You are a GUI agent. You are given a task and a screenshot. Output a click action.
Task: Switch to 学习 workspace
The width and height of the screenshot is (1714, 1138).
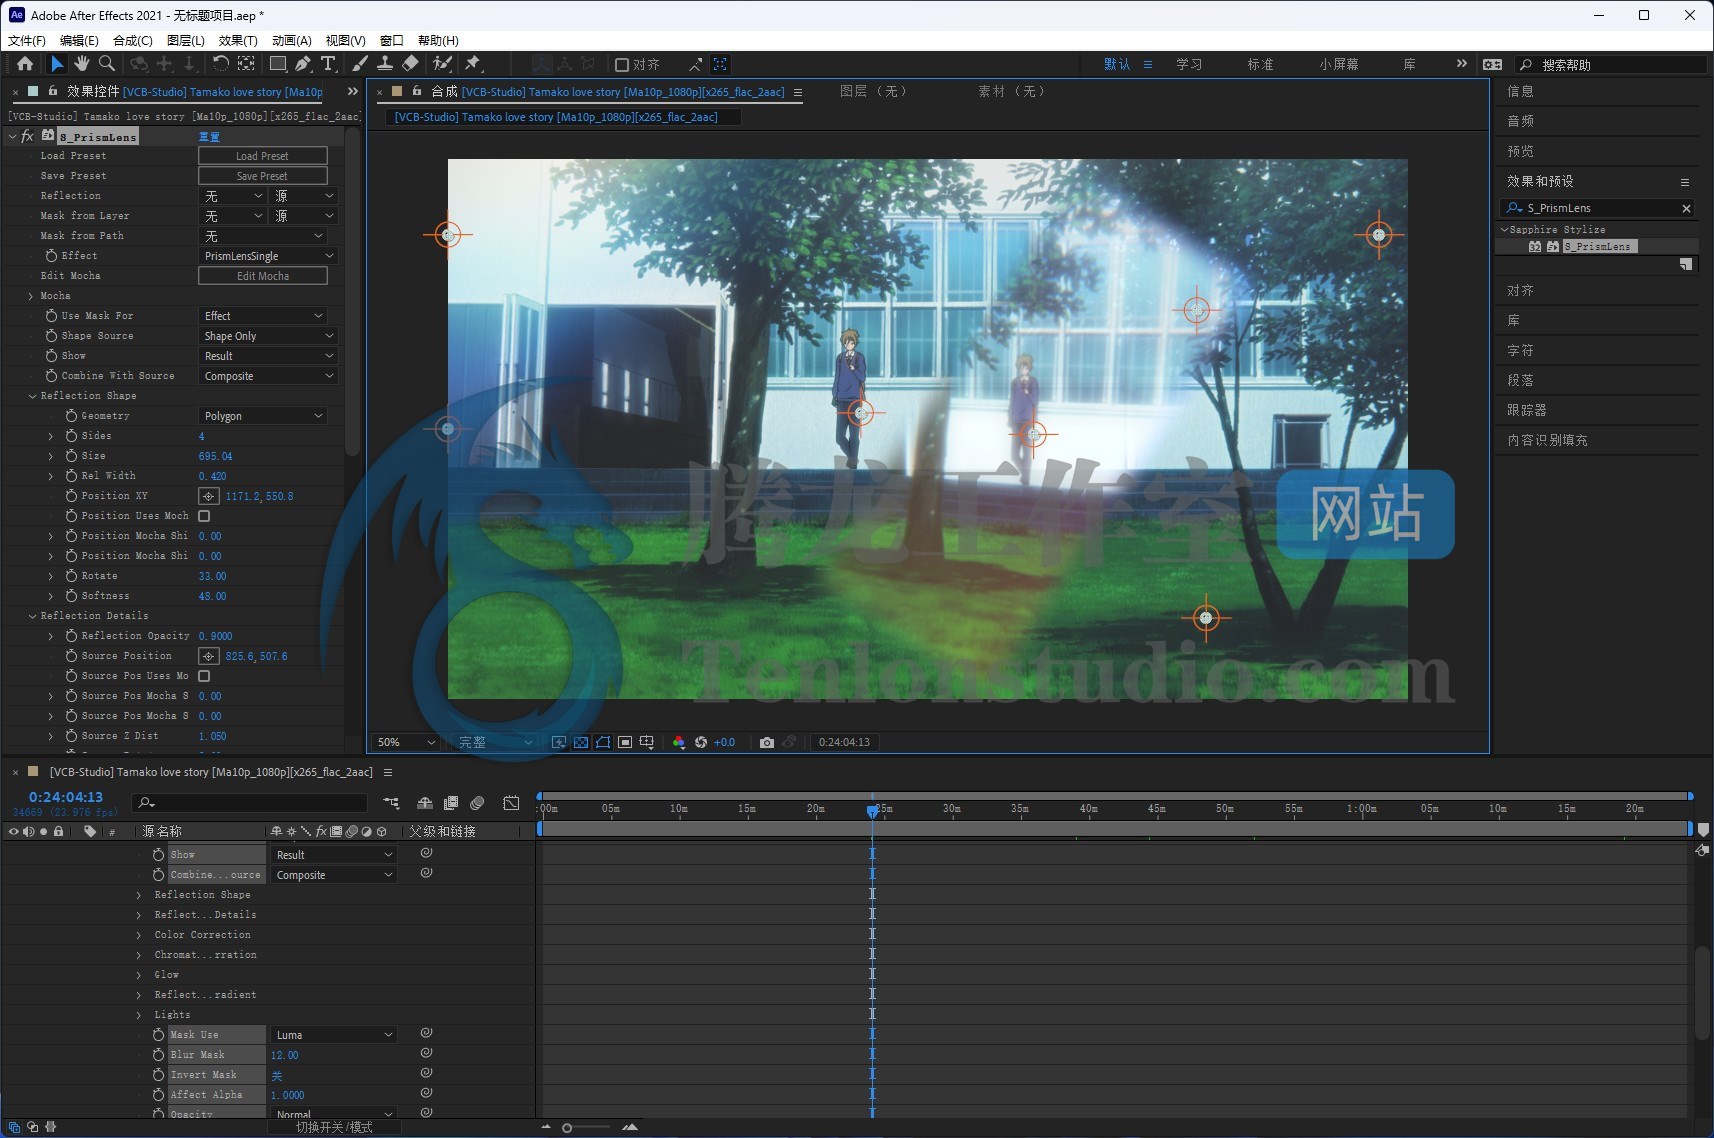1189,64
